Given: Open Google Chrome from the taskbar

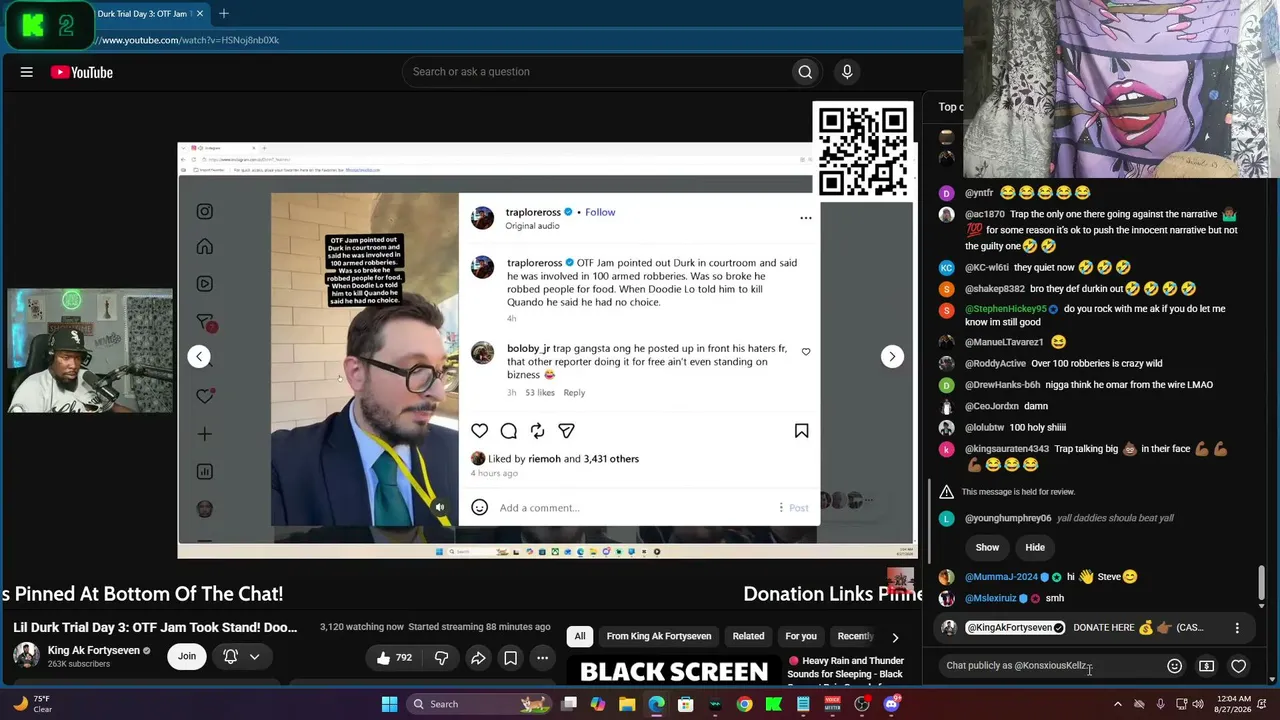Looking at the screenshot, I should click(x=744, y=704).
